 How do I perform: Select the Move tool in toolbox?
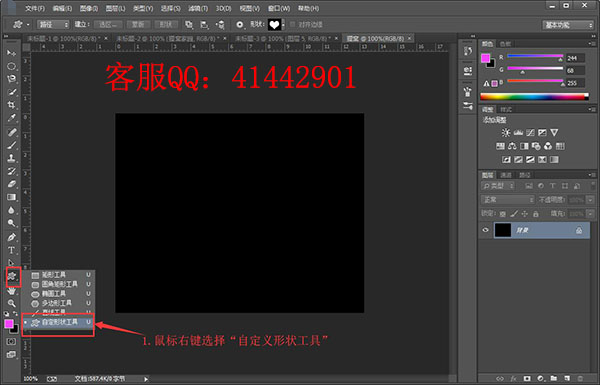[x=11, y=53]
